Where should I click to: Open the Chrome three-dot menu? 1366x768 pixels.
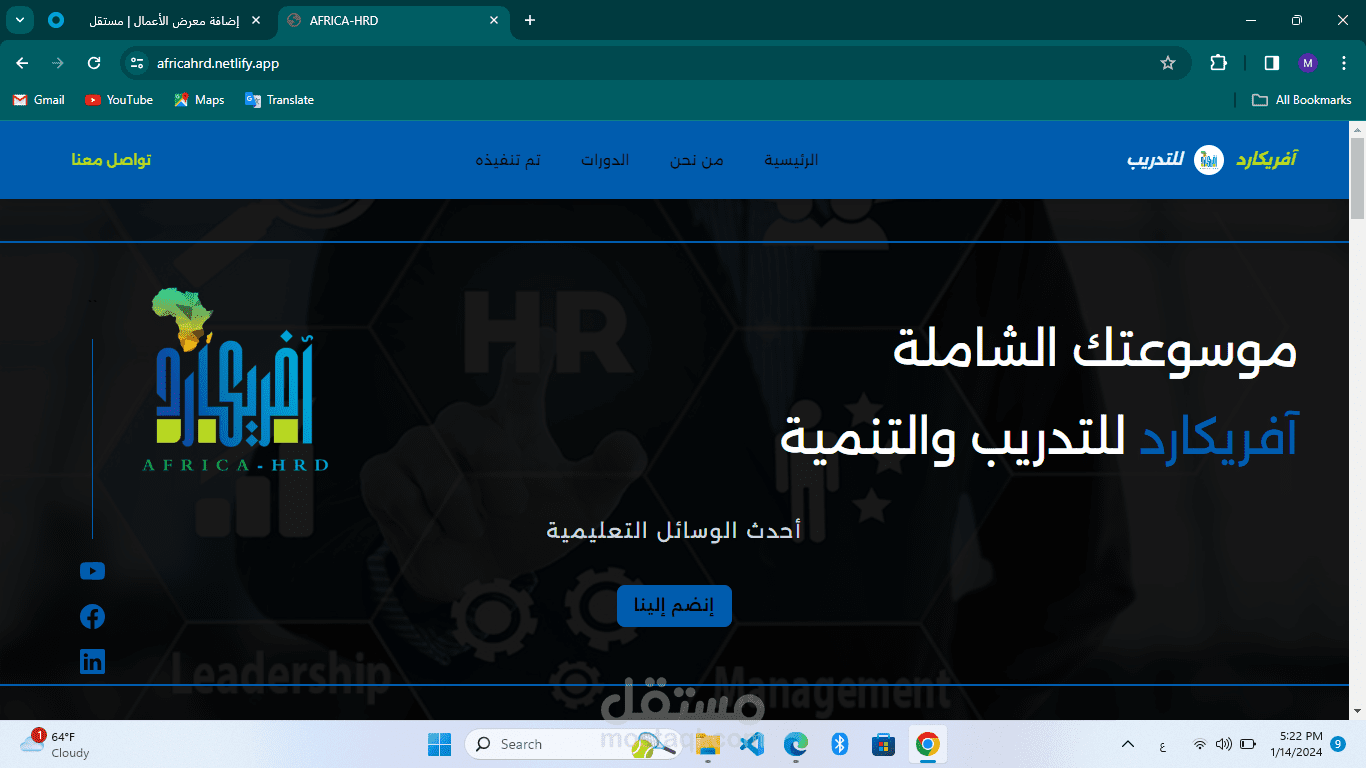1343,63
